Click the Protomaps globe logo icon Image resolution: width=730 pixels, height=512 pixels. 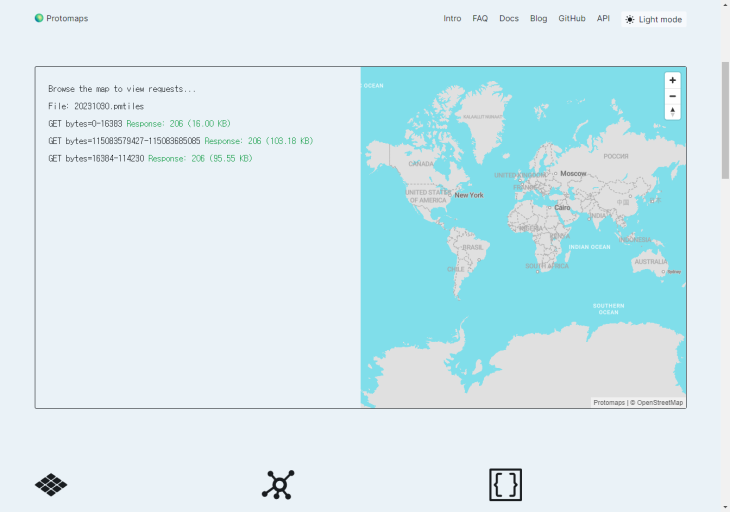39,18
